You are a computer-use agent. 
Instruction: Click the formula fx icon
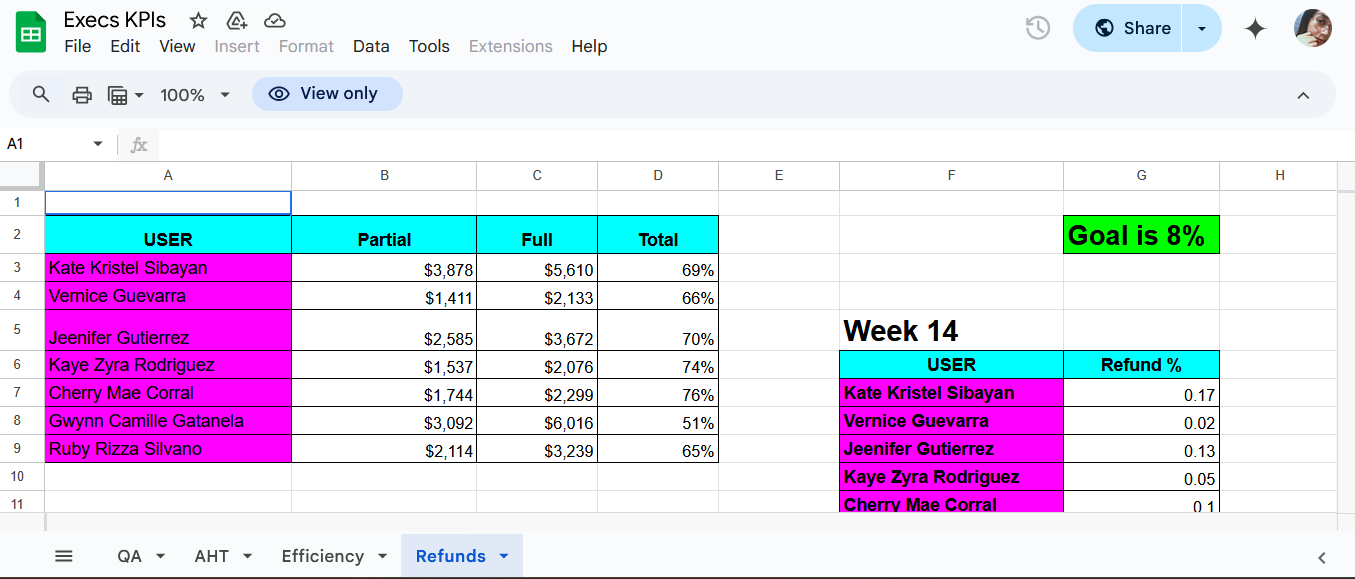coord(139,145)
